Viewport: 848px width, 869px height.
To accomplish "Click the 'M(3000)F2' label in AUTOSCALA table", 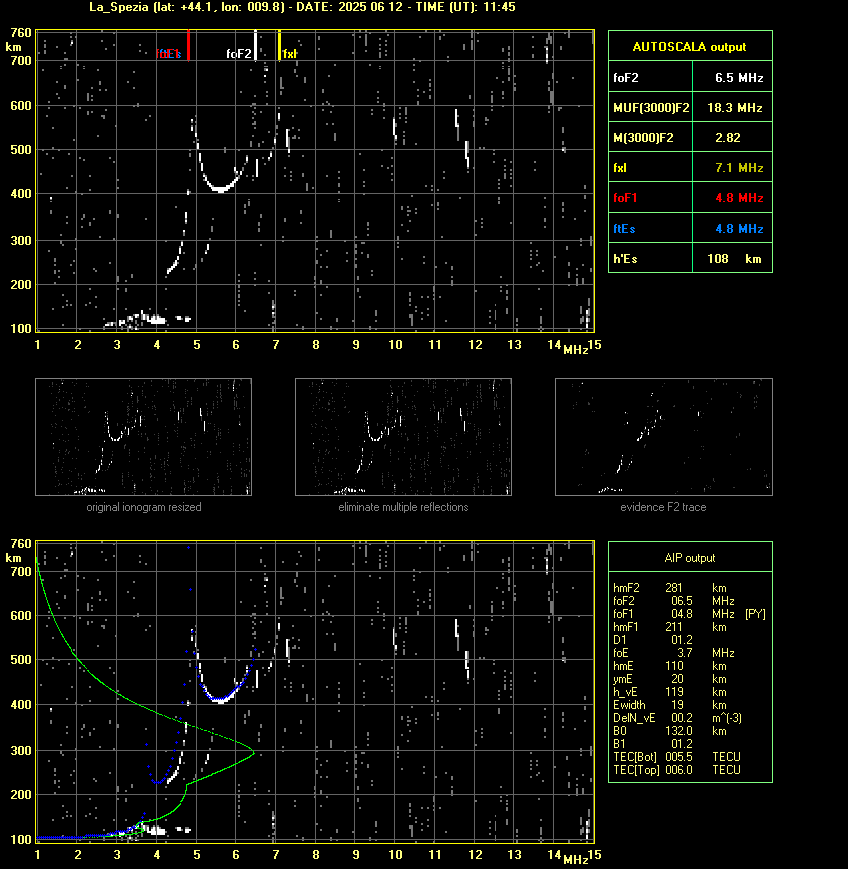I will 643,137.
